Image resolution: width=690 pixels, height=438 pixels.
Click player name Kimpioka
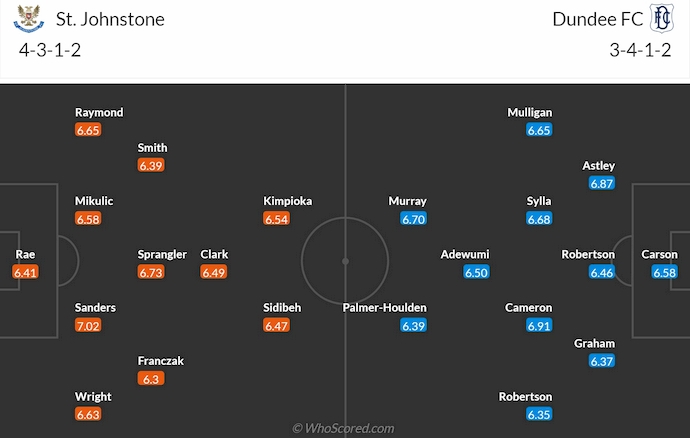288,201
